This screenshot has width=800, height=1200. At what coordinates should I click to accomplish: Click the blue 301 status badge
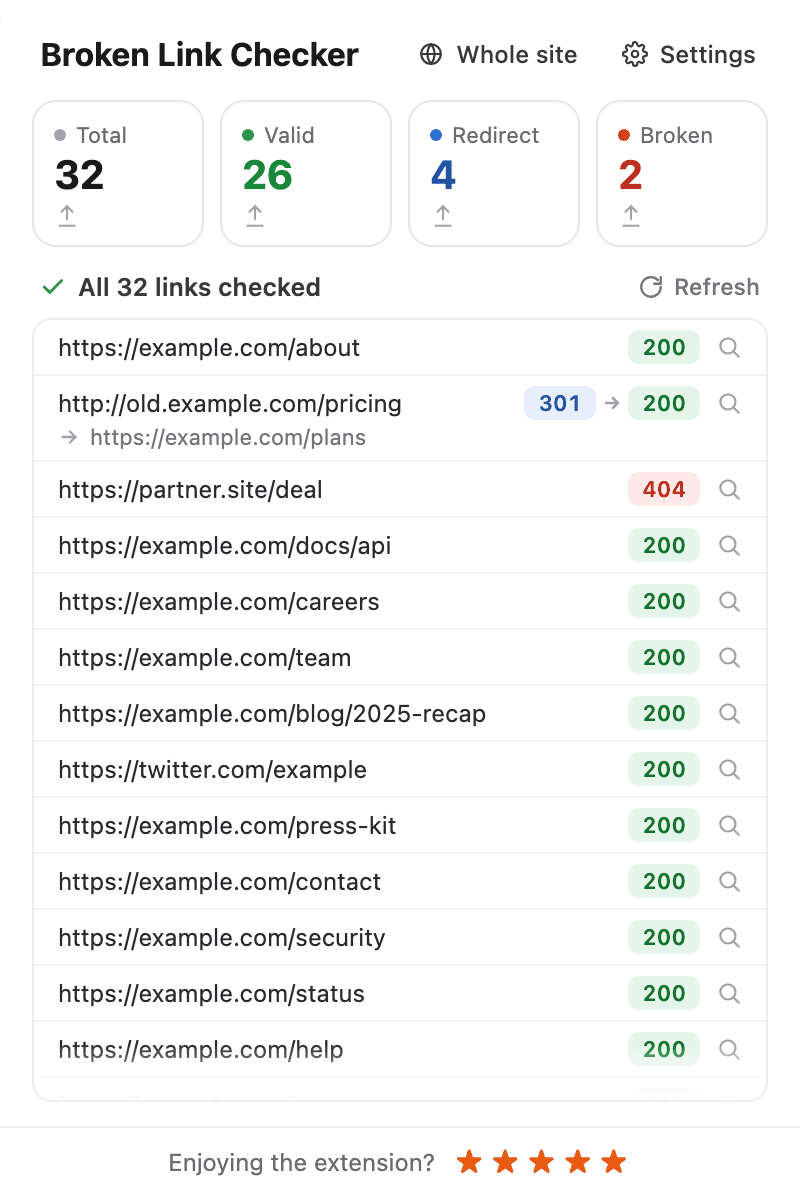[560, 404]
